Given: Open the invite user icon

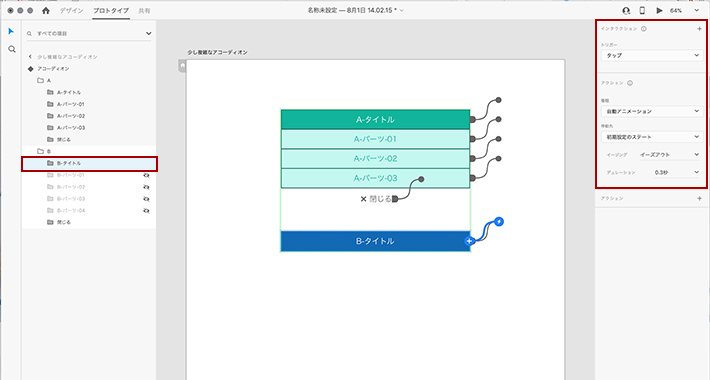Looking at the screenshot, I should [626, 10].
